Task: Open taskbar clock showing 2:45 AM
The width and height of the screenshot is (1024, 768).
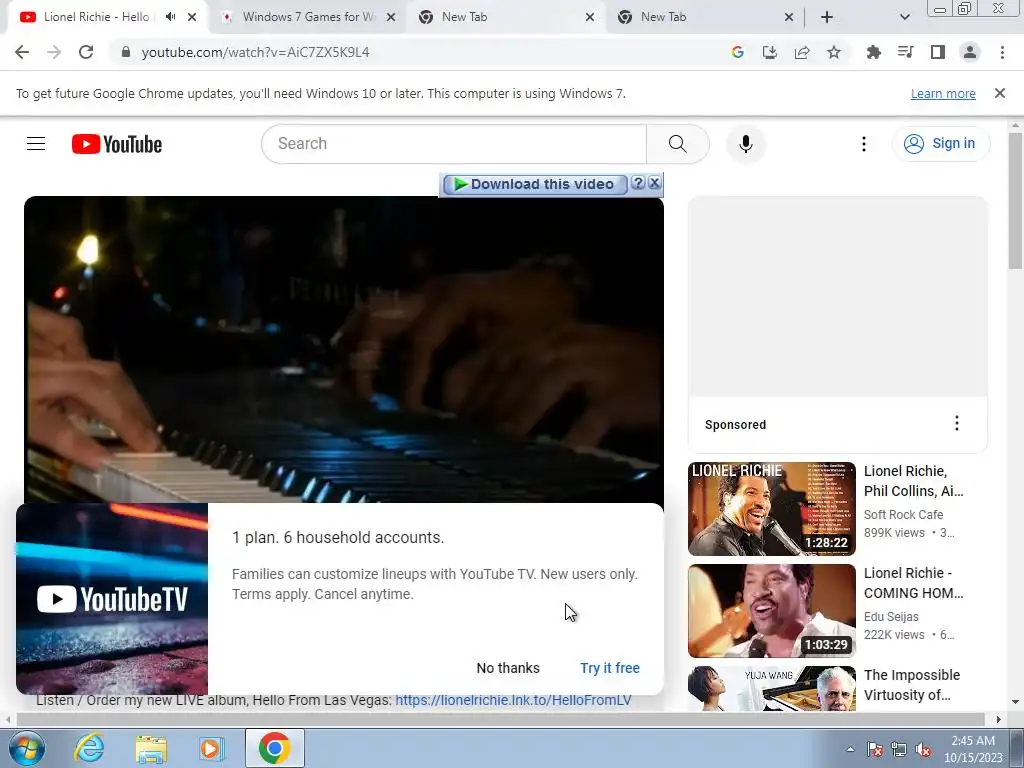Action: pos(973,749)
